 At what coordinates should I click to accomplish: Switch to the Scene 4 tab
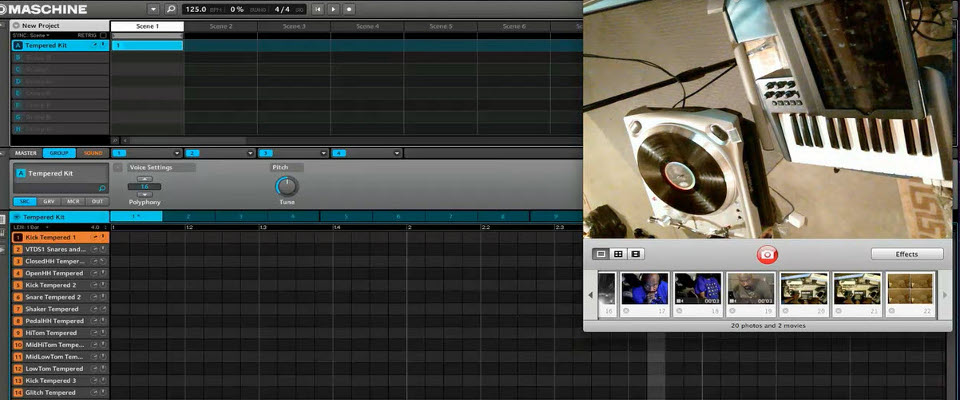(367, 26)
